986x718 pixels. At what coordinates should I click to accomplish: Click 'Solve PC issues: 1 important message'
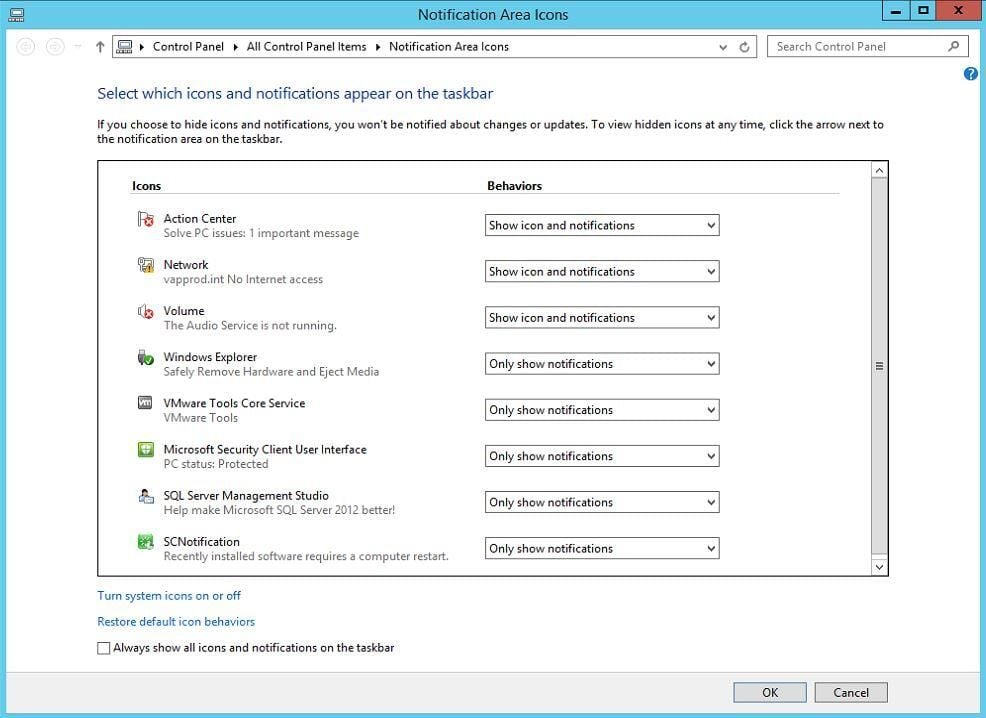coord(261,233)
